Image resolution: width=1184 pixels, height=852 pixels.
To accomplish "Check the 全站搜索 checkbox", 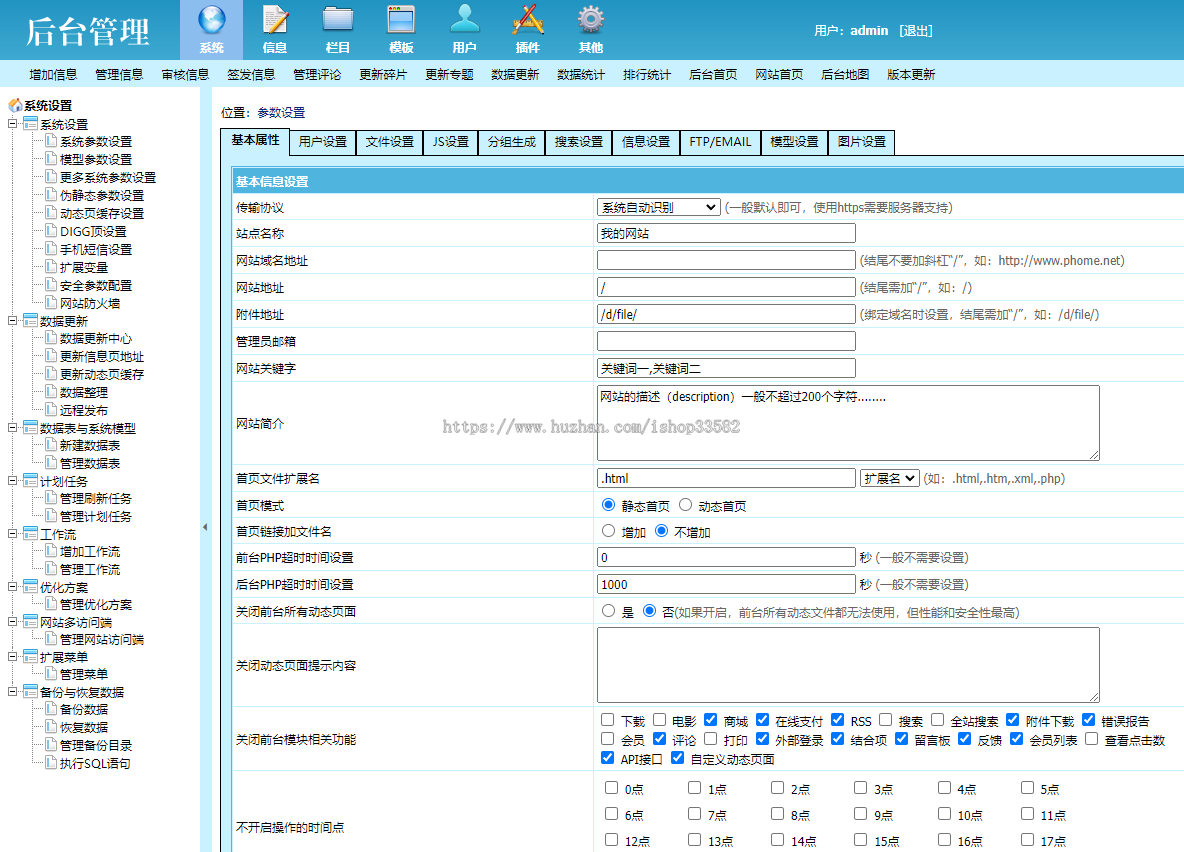I will pos(938,719).
